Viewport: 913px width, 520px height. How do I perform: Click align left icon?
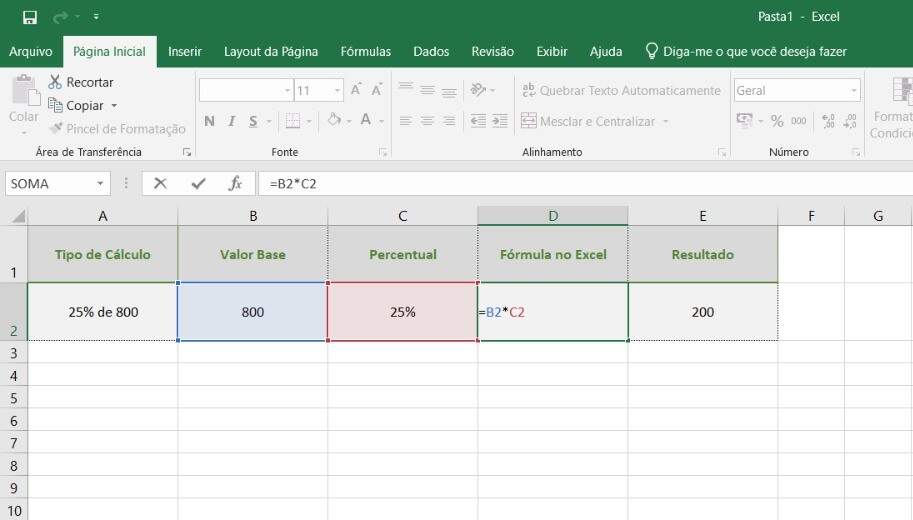tap(406, 121)
